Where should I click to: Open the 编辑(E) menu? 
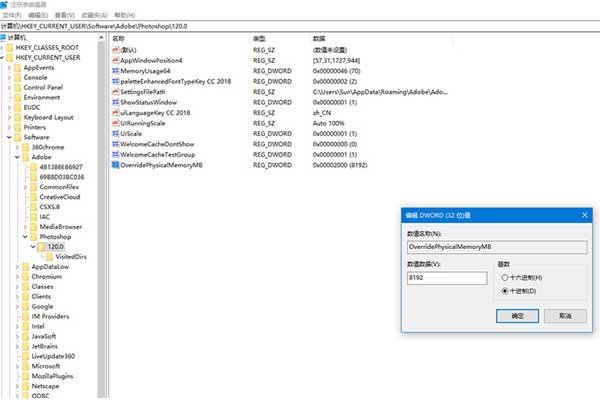pyautogui.click(x=38, y=15)
